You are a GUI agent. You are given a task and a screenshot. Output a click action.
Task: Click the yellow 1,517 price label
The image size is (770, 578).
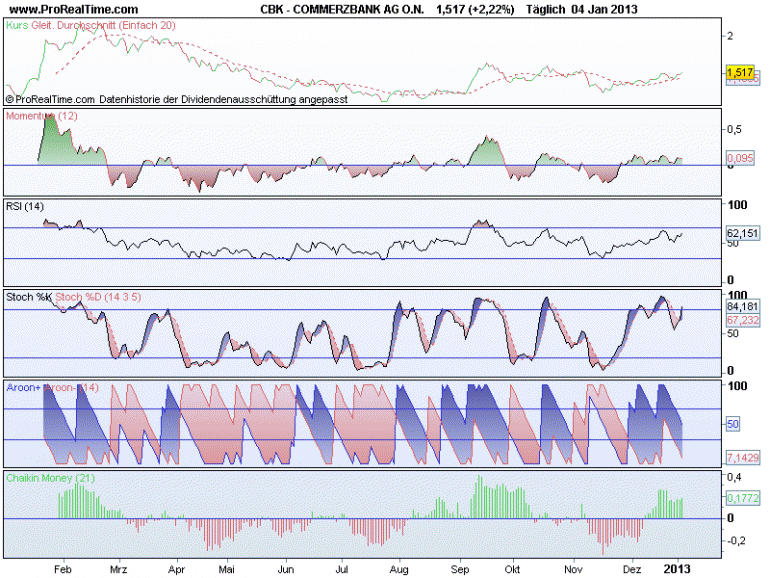coord(740,72)
